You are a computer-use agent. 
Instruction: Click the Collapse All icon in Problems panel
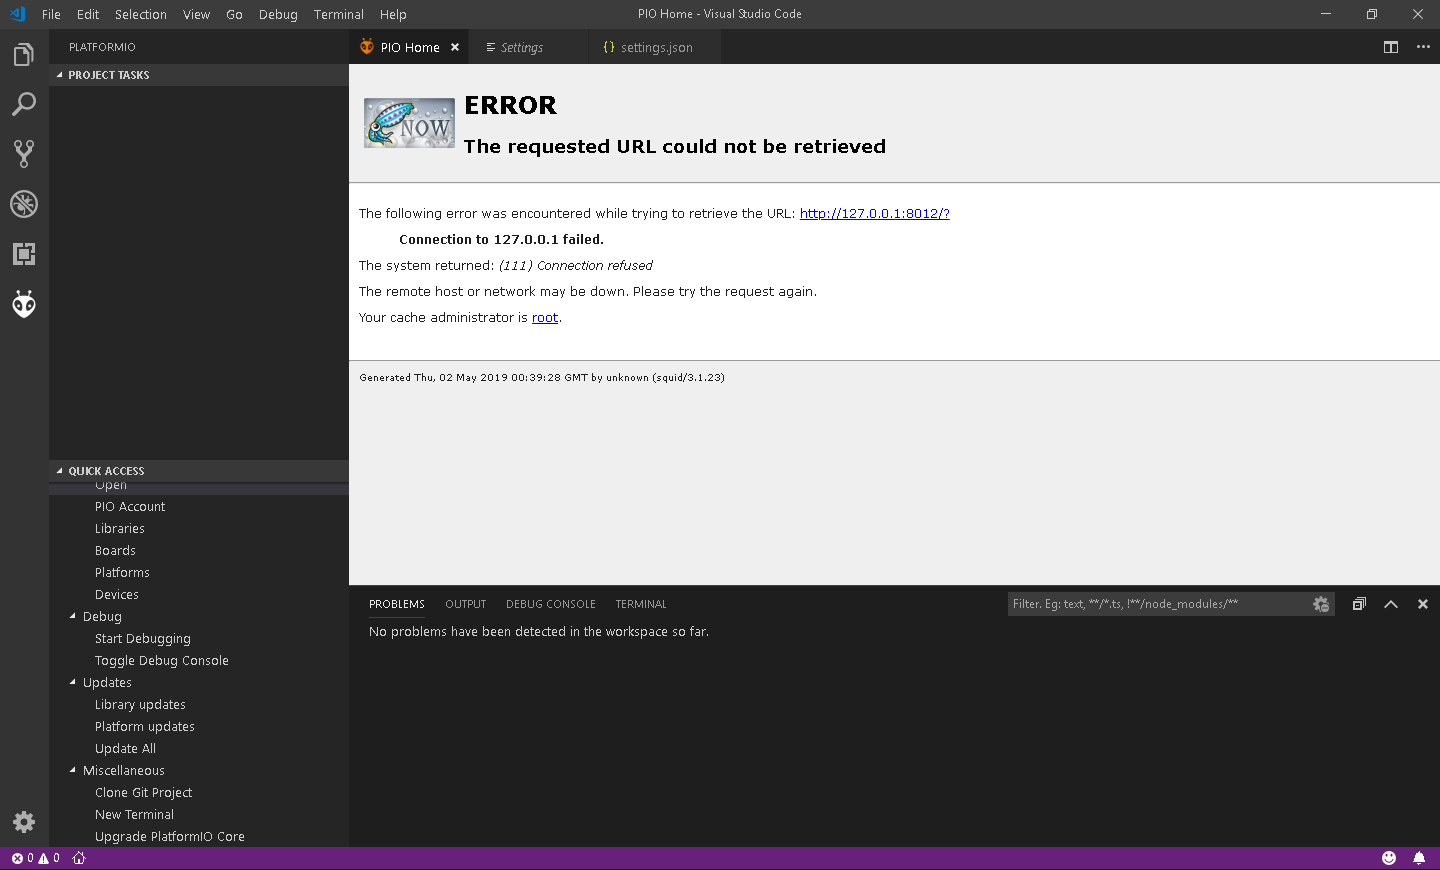coord(1359,604)
